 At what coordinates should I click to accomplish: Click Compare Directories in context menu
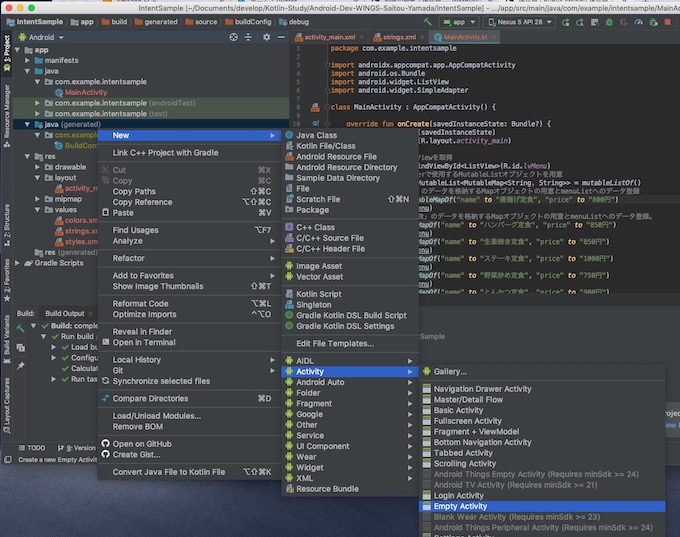pos(190,399)
